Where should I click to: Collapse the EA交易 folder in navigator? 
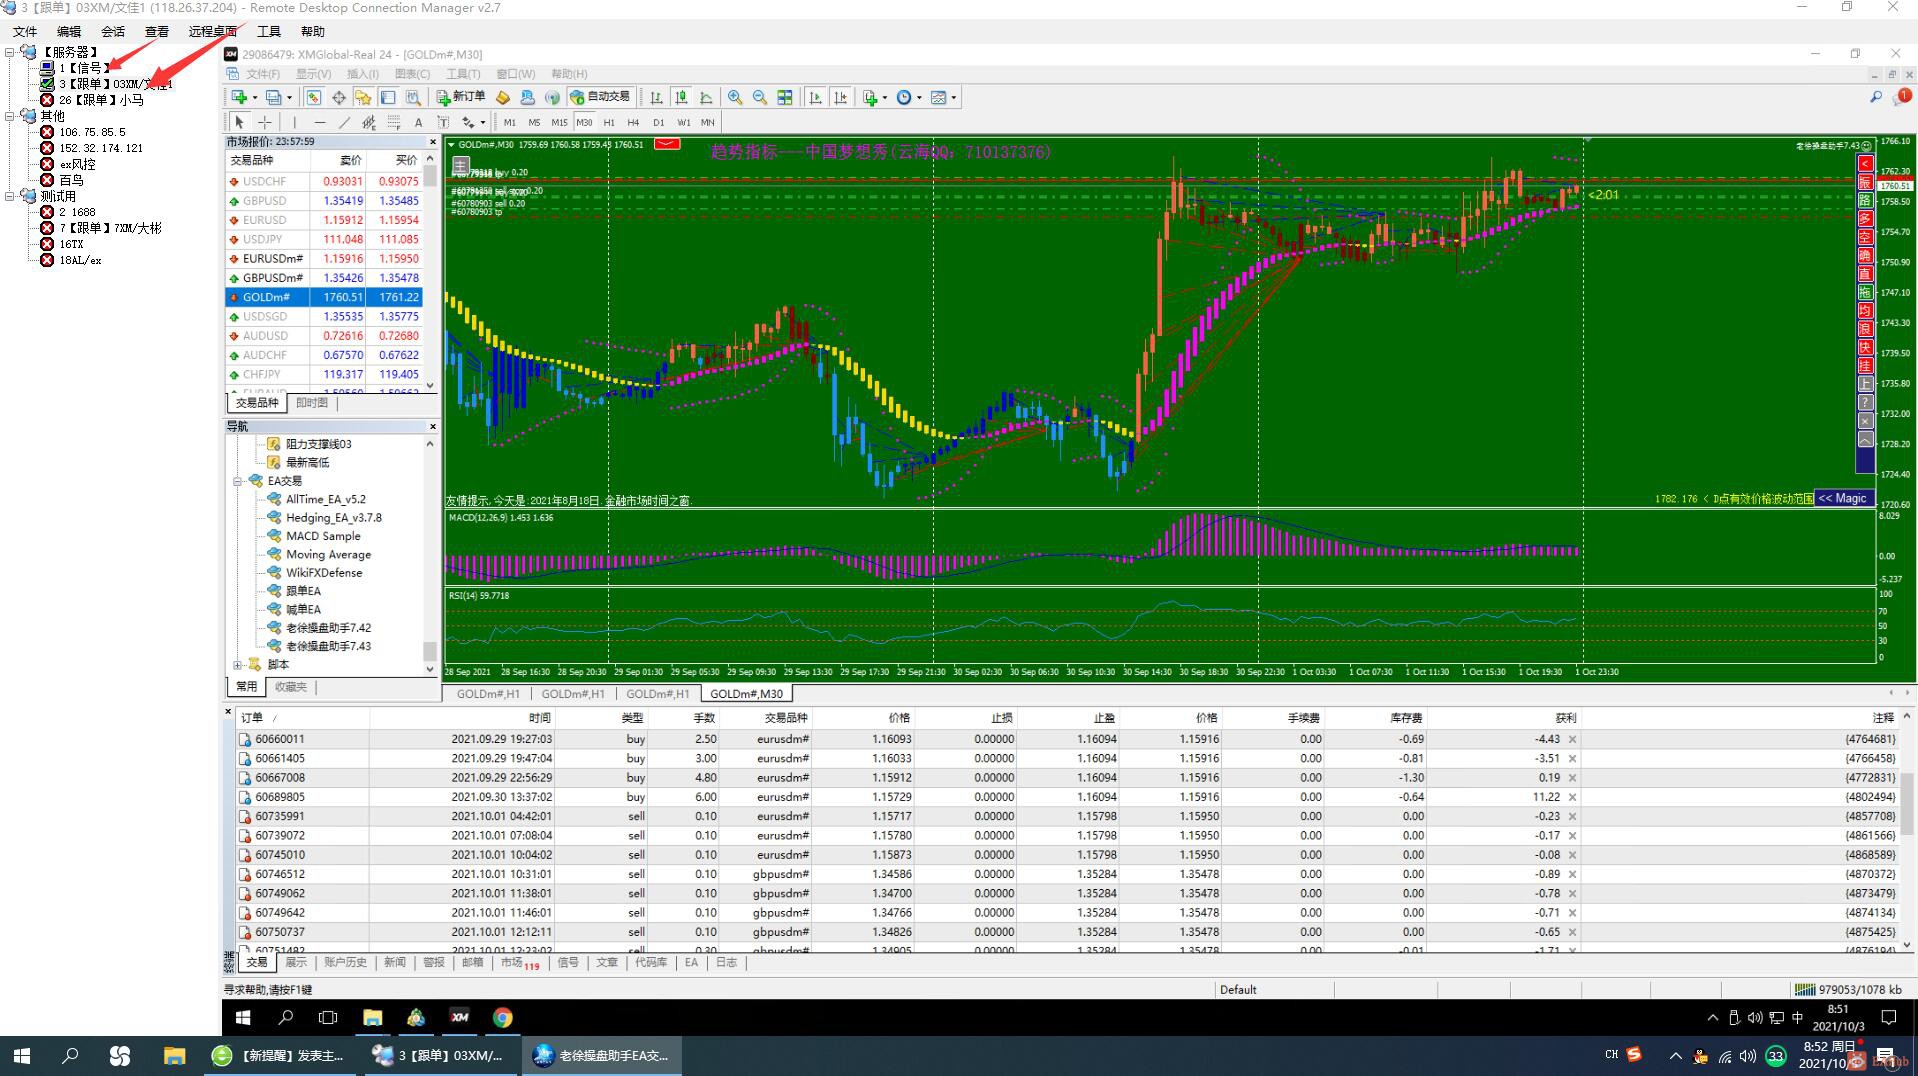click(238, 481)
